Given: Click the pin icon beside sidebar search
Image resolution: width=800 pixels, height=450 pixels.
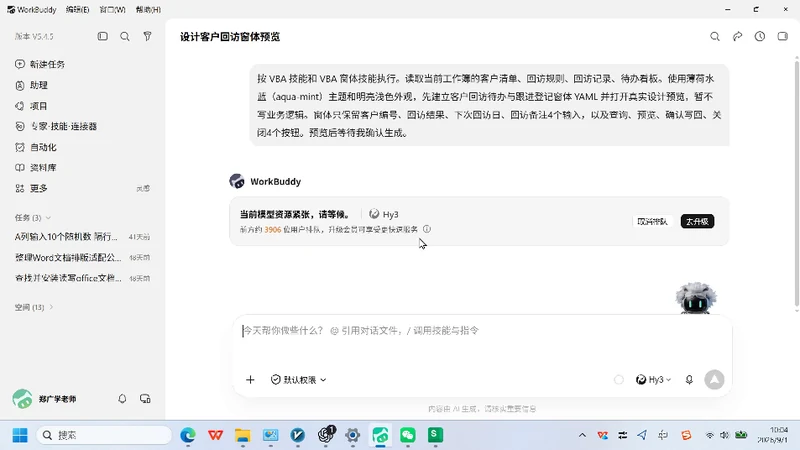Looking at the screenshot, I should (147, 36).
